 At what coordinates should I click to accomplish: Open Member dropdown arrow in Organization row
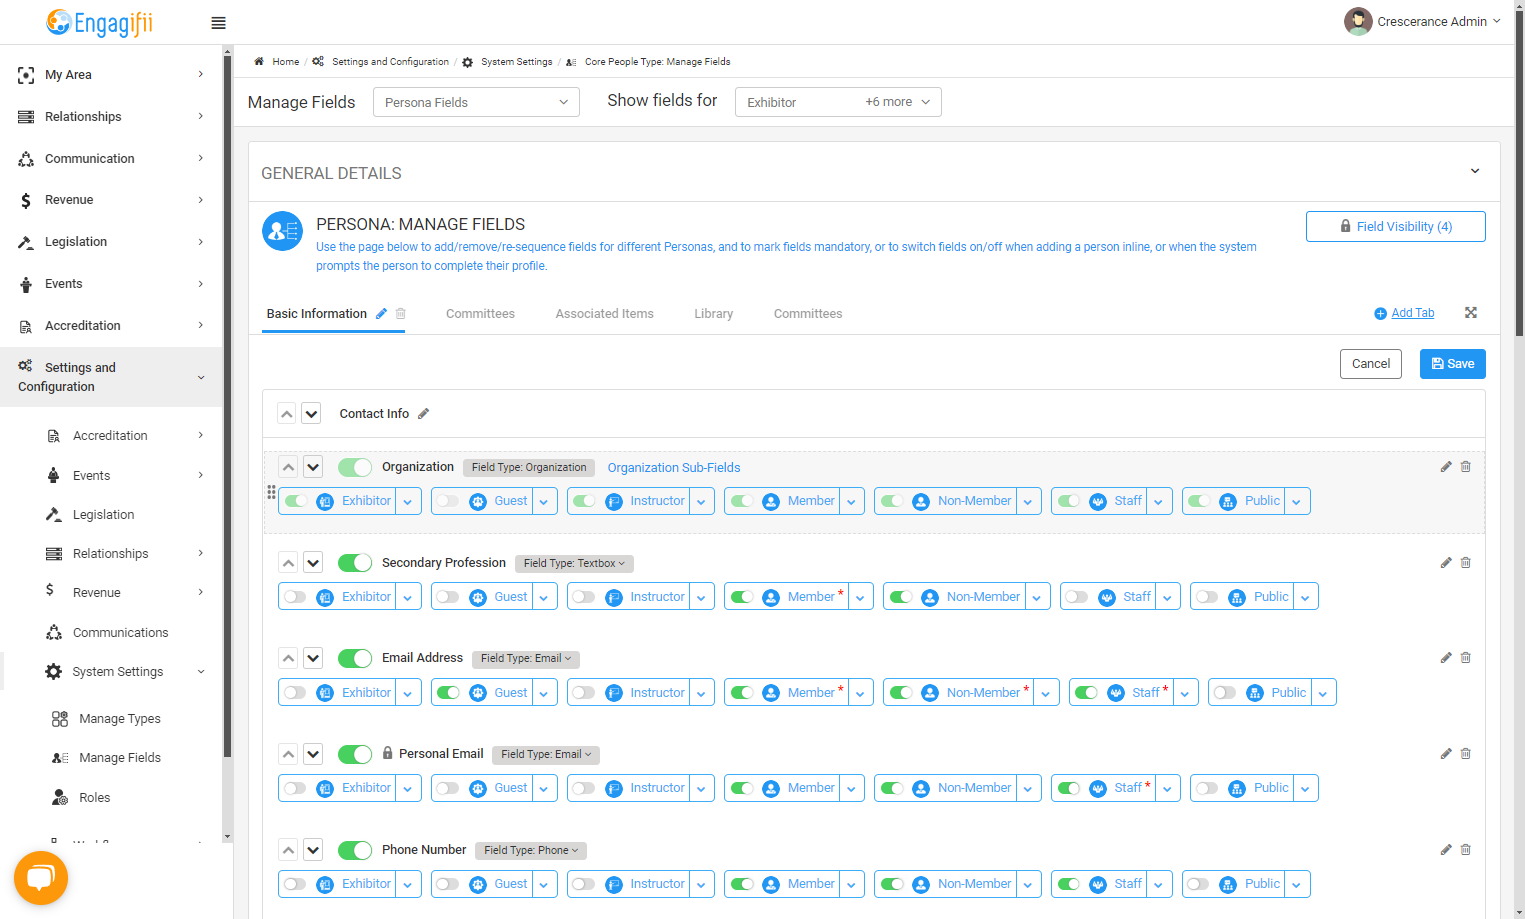pos(852,502)
